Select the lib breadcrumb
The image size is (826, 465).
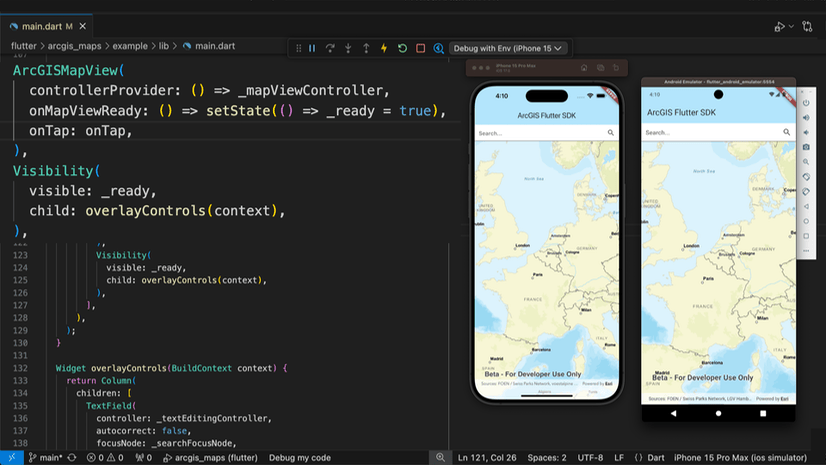point(164,46)
